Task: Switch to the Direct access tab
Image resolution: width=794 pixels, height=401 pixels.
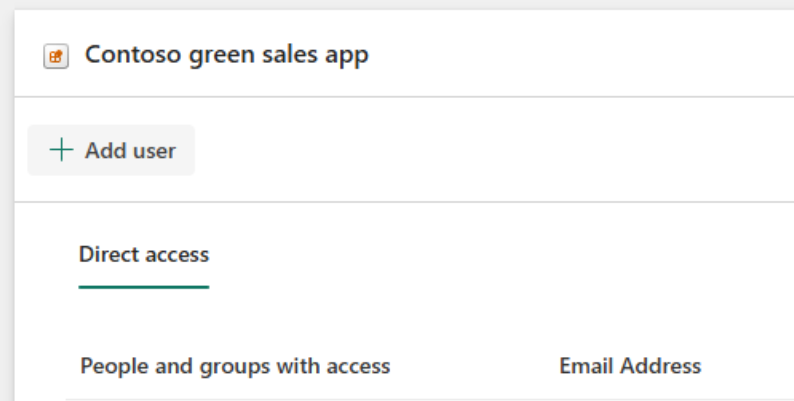Action: [144, 255]
